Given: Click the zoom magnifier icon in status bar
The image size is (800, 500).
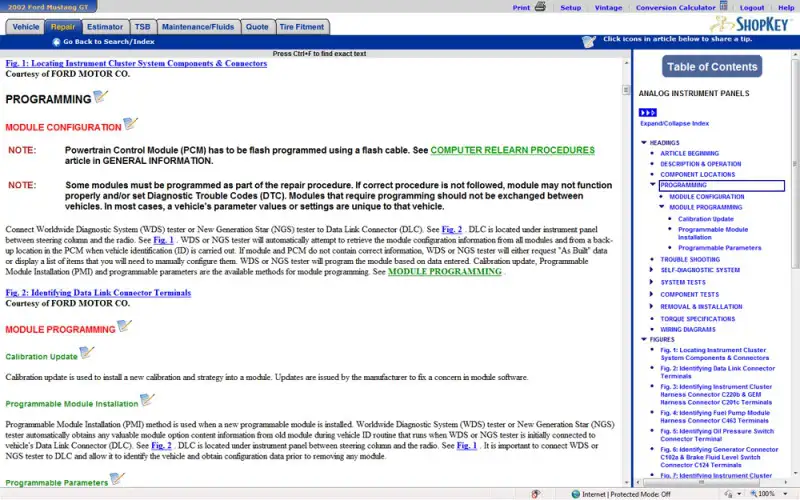Looking at the screenshot, I should coord(753,494).
